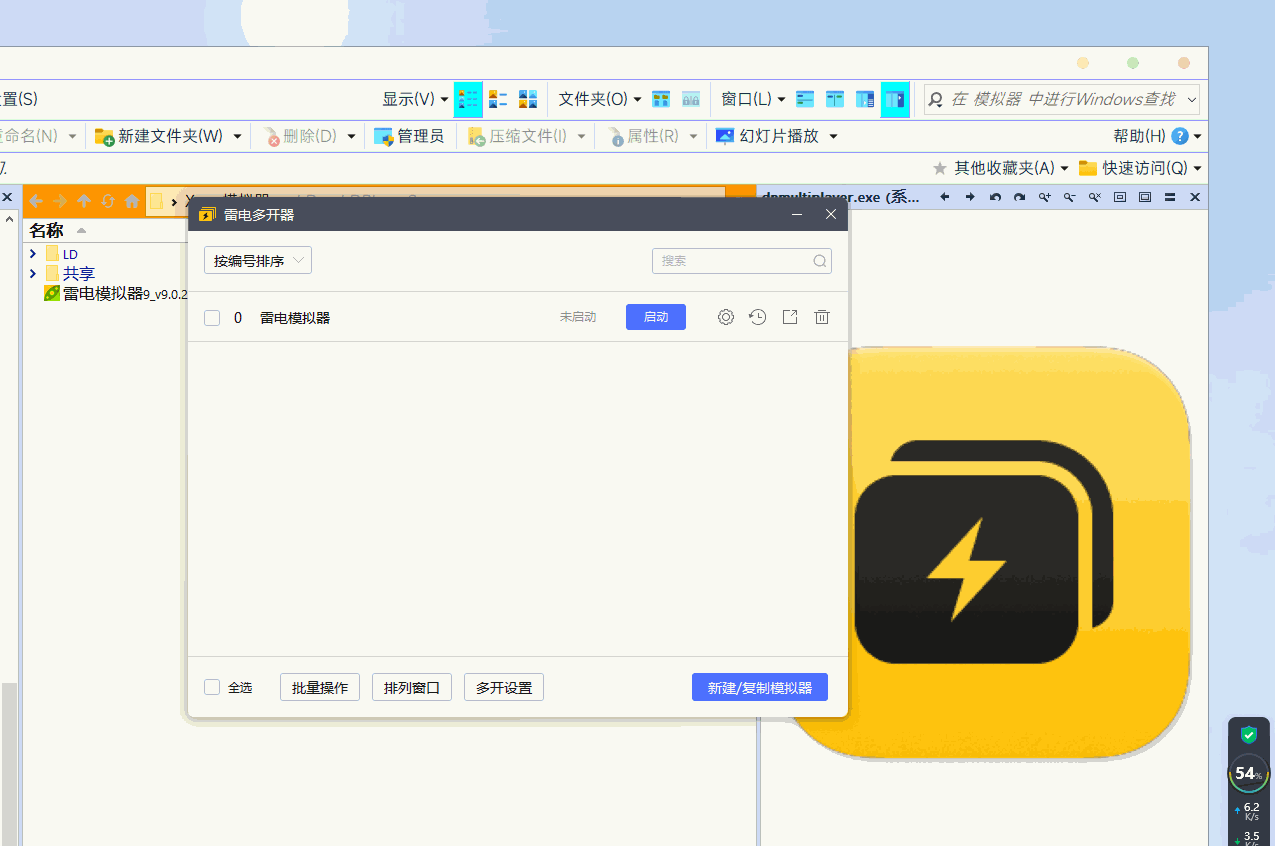Screen dimensions: 1275x846
Task: Check the 全选 select-all checkbox
Action: (212, 687)
